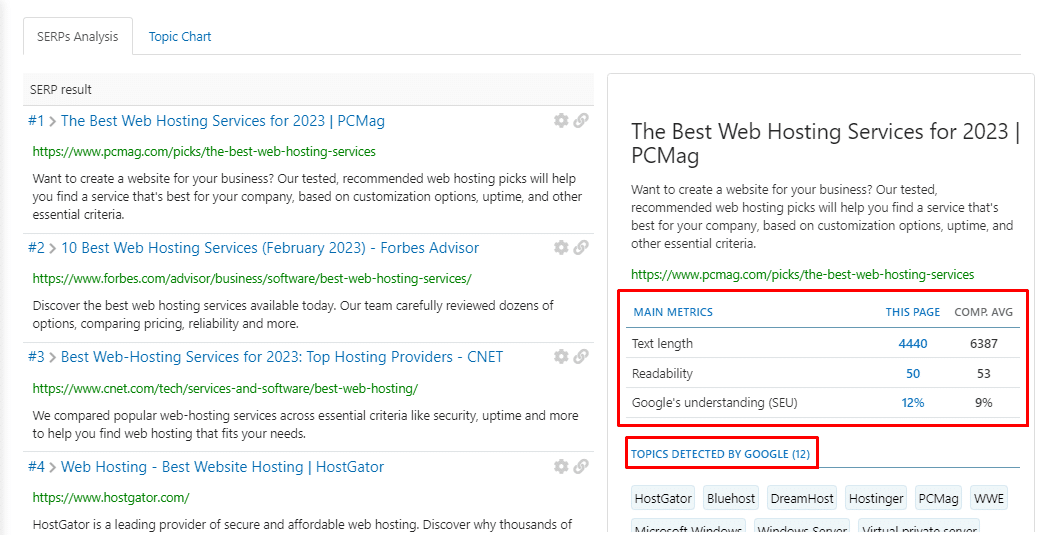Switch to the Topic Chart tab
The height and width of the screenshot is (535, 1043).
pyautogui.click(x=180, y=37)
